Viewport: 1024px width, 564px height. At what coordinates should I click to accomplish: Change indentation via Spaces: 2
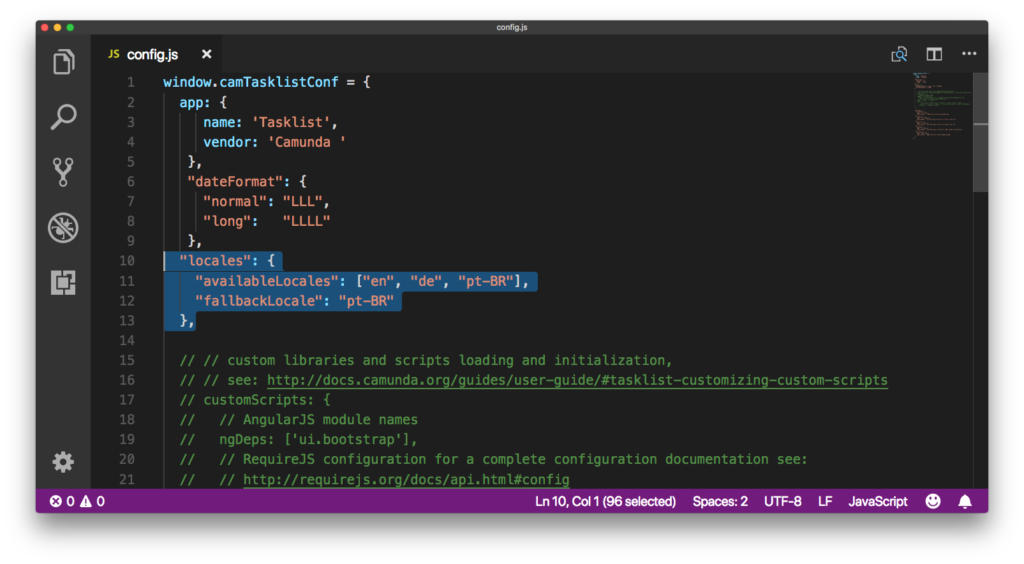tap(720, 501)
